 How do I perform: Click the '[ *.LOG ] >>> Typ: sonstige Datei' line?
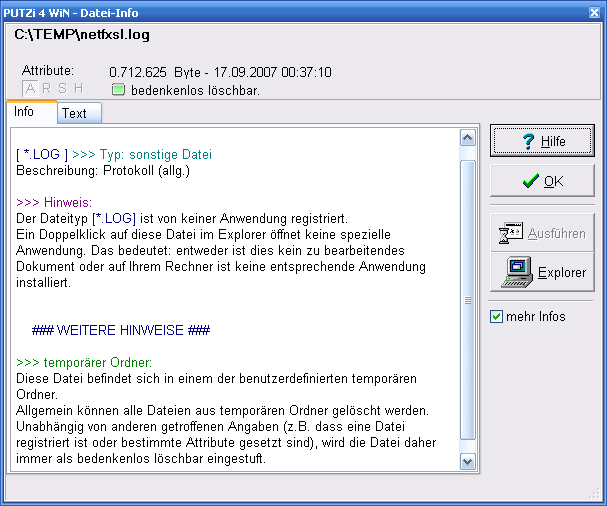[x=114, y=154]
